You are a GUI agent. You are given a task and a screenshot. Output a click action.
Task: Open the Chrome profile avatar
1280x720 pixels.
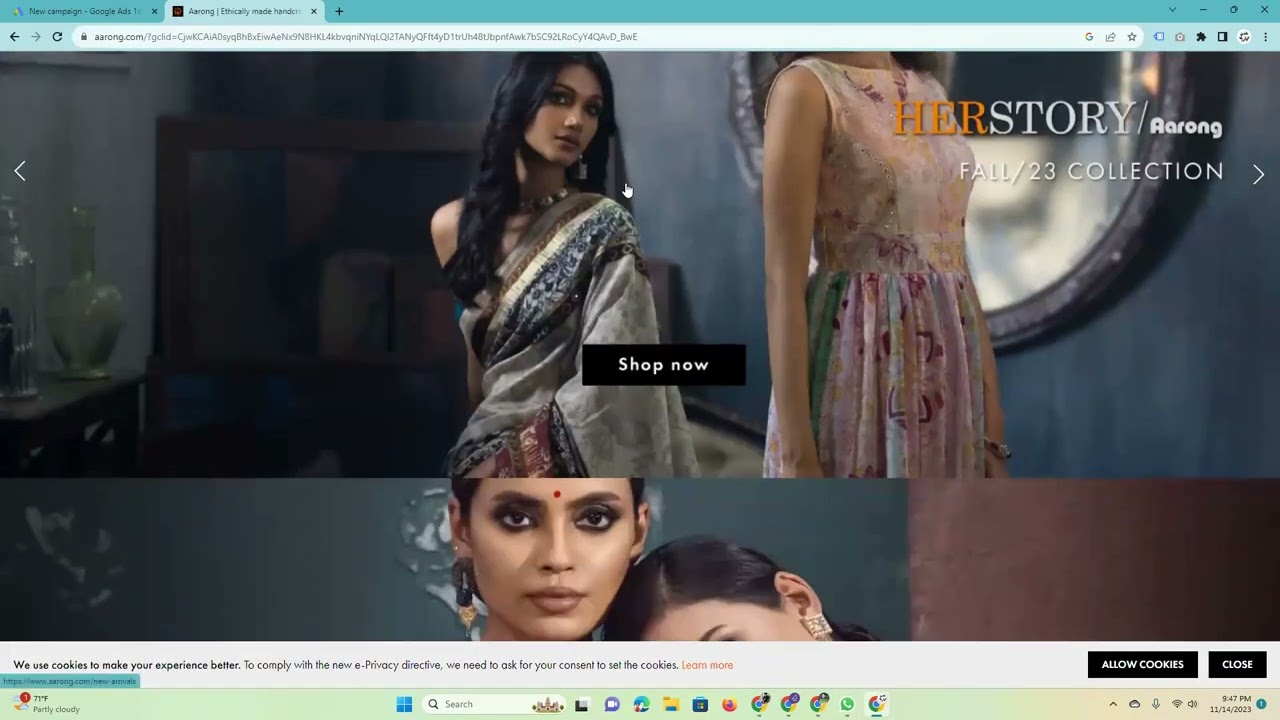pyautogui.click(x=1244, y=37)
